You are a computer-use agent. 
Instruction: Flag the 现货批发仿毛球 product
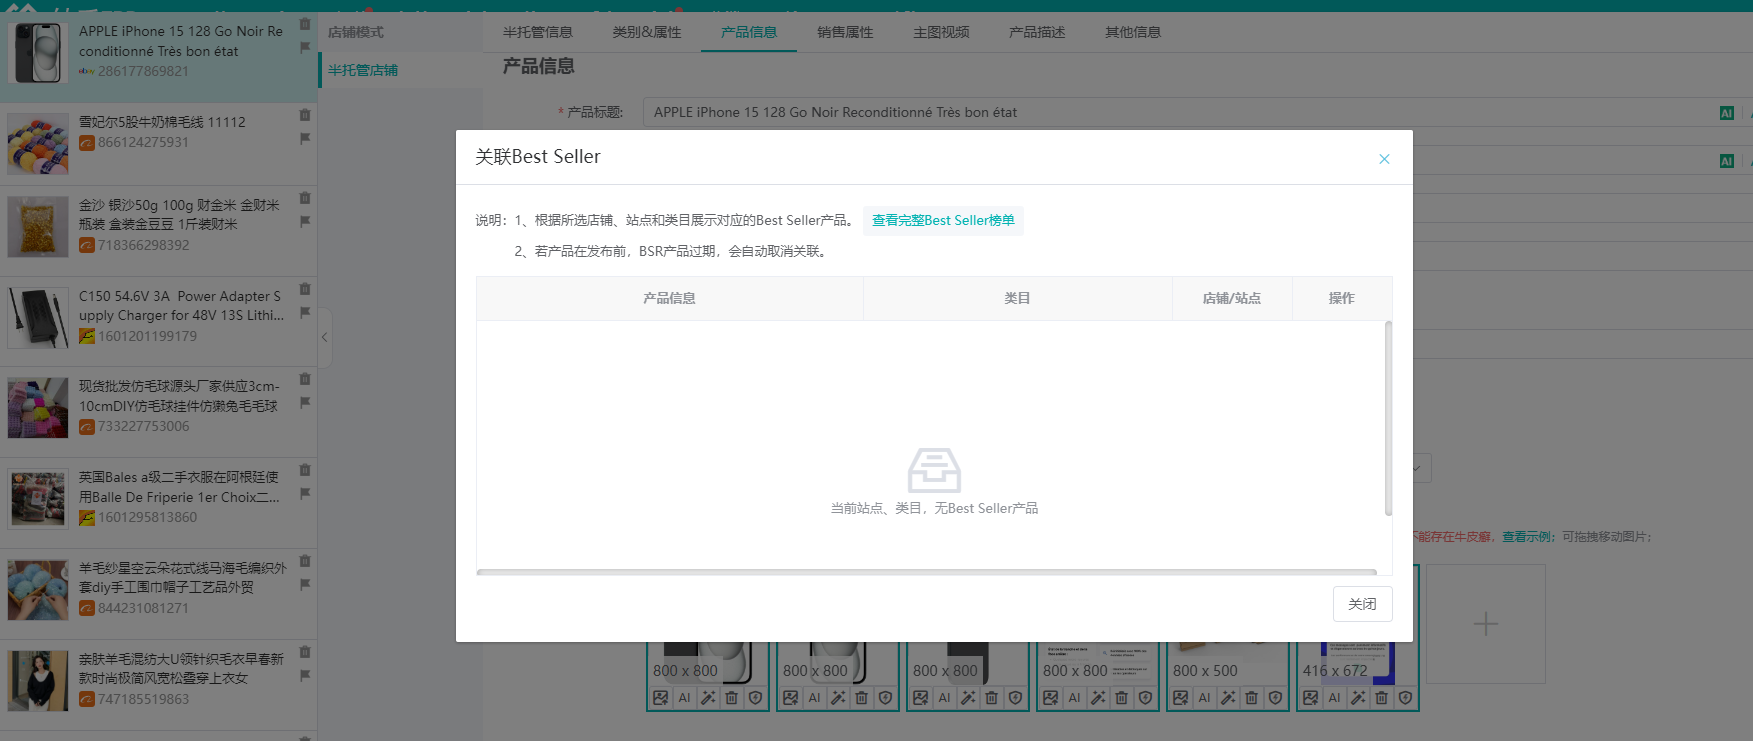305,403
